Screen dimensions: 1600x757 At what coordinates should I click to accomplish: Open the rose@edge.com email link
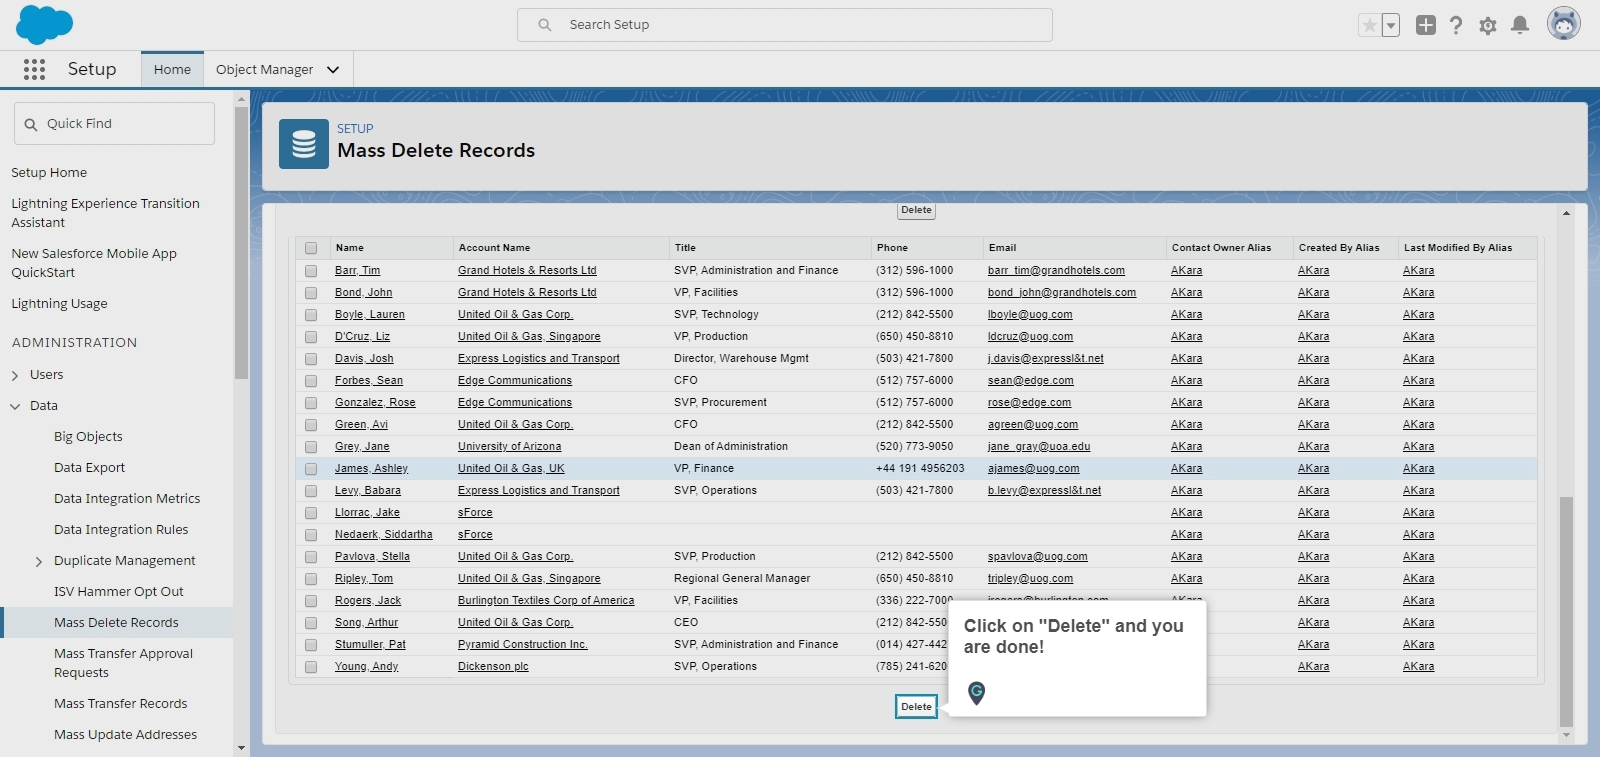pyautogui.click(x=1029, y=402)
